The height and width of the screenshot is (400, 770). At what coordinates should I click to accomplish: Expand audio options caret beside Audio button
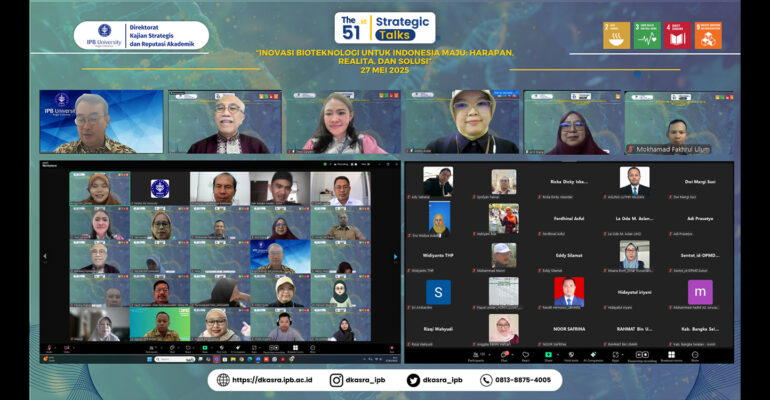click(55, 347)
